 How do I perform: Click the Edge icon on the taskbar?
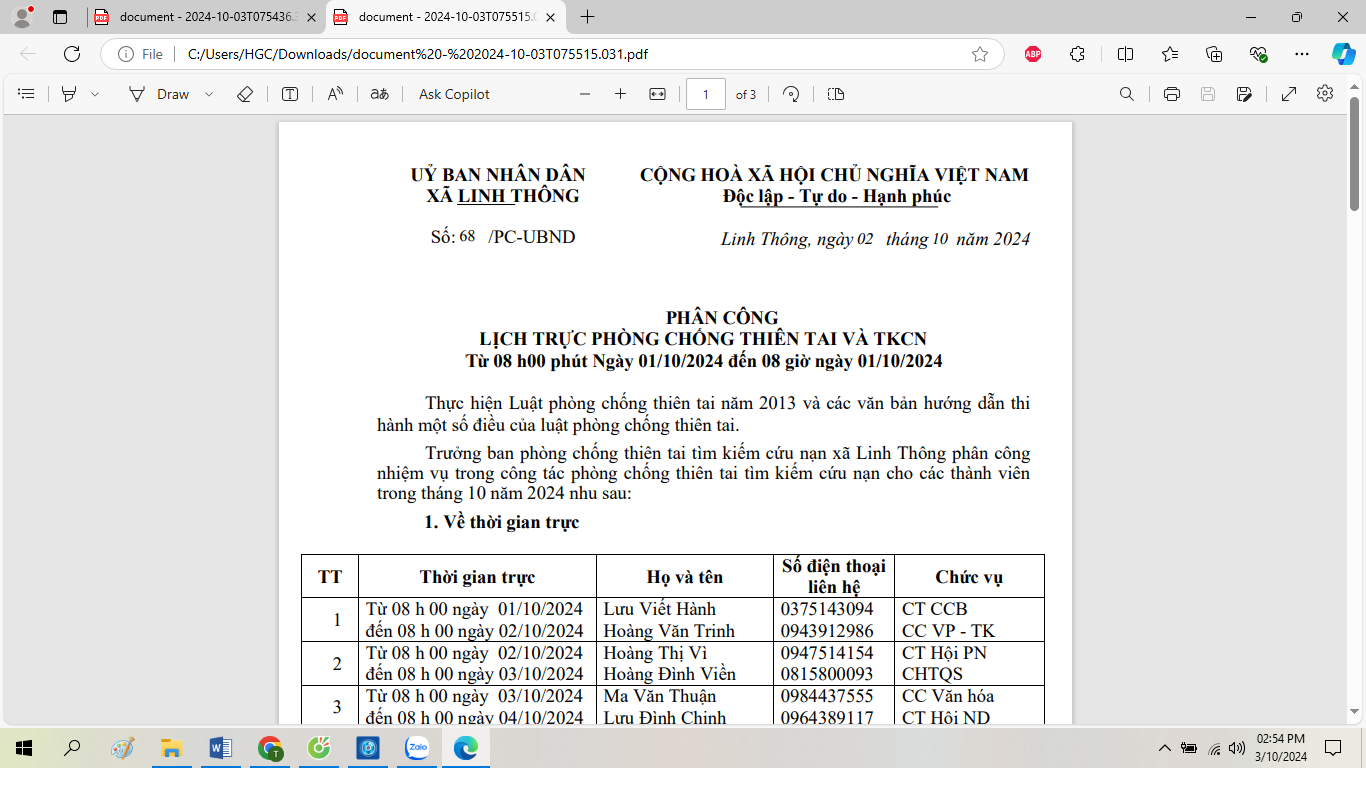tap(465, 747)
